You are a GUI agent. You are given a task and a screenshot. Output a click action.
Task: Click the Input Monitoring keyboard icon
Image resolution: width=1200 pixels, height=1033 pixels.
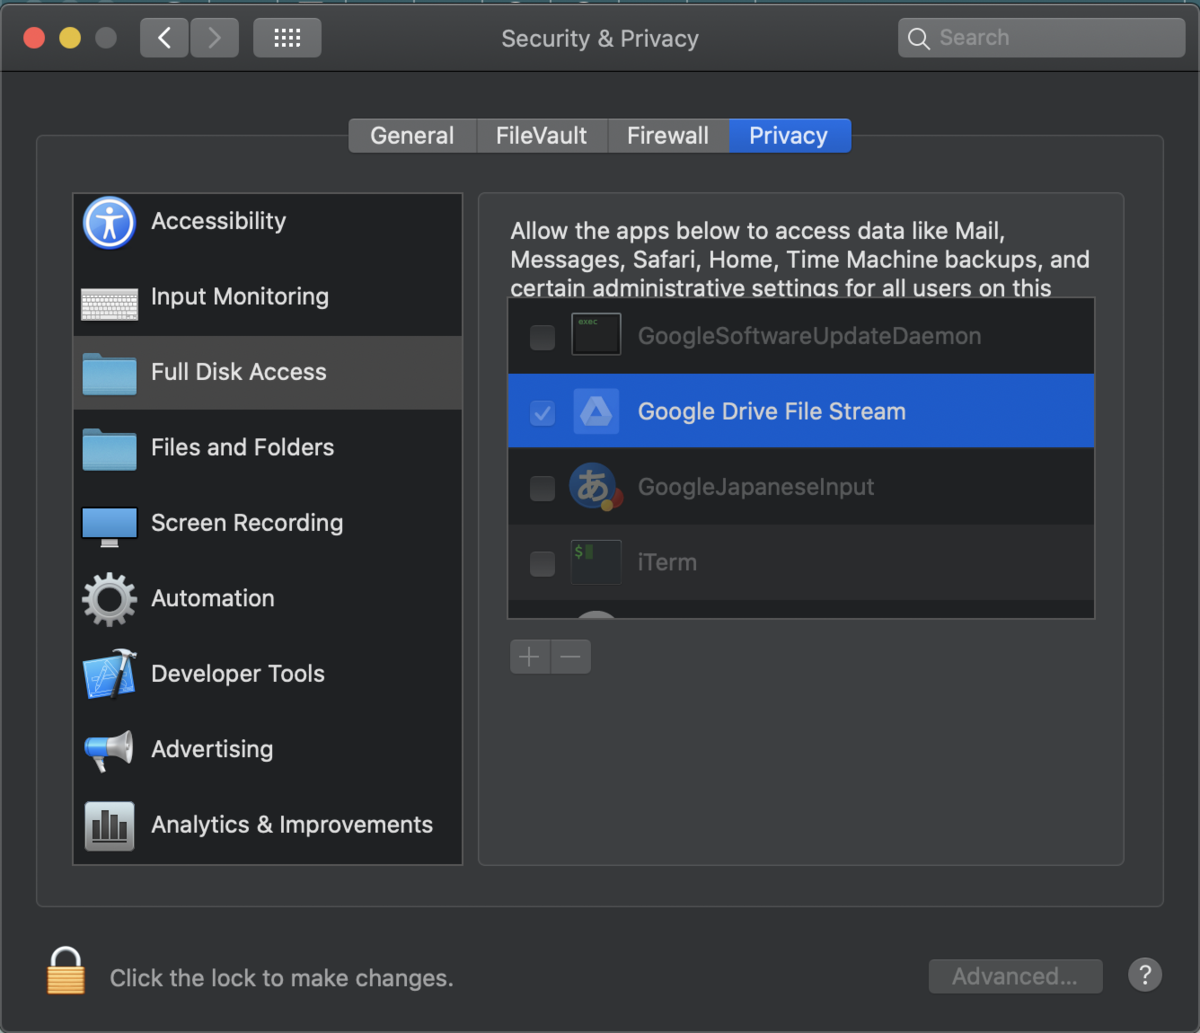tap(109, 303)
